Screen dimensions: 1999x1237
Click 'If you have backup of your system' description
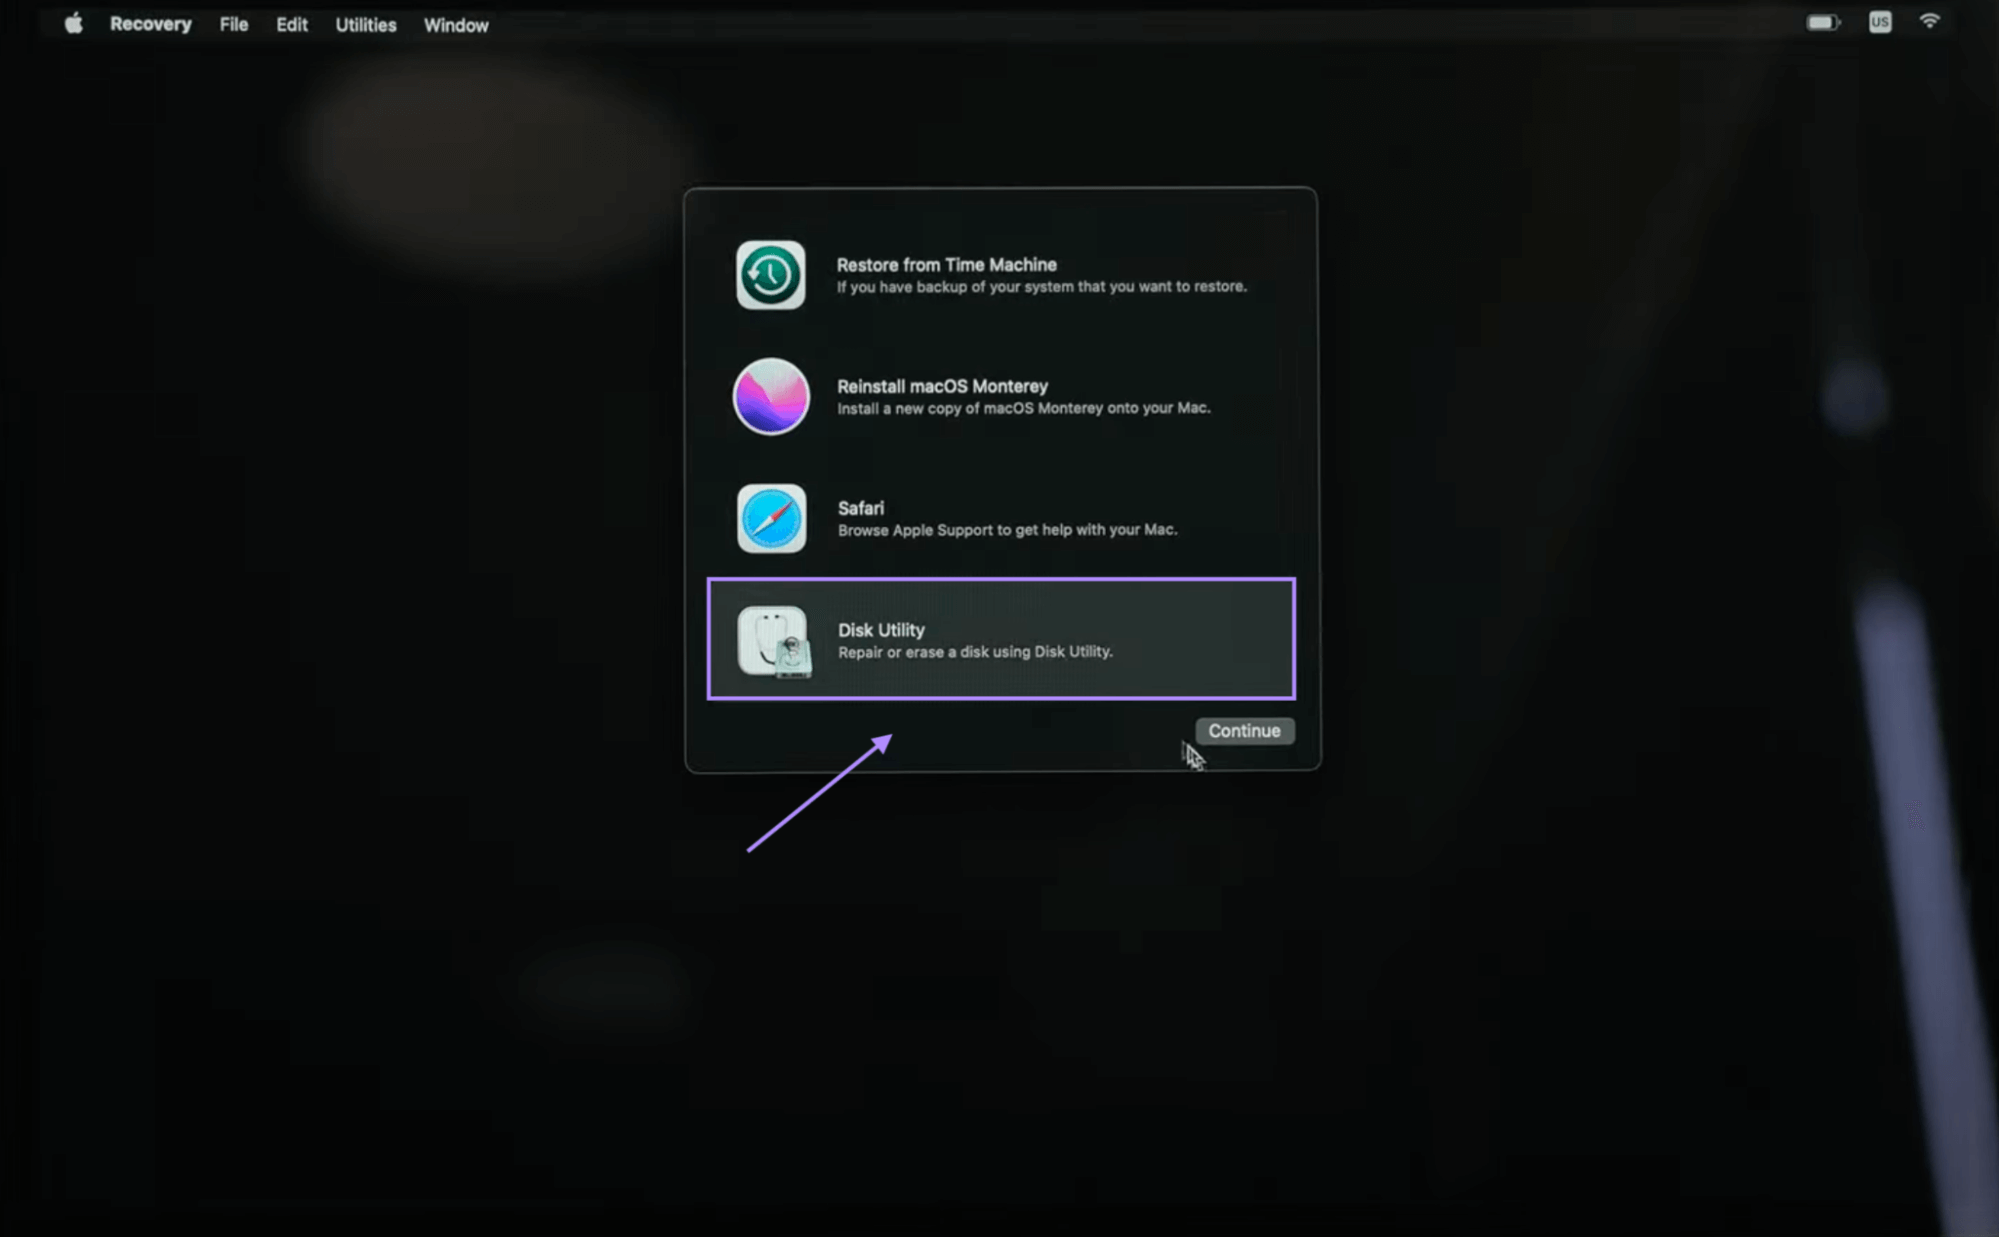coord(1041,287)
